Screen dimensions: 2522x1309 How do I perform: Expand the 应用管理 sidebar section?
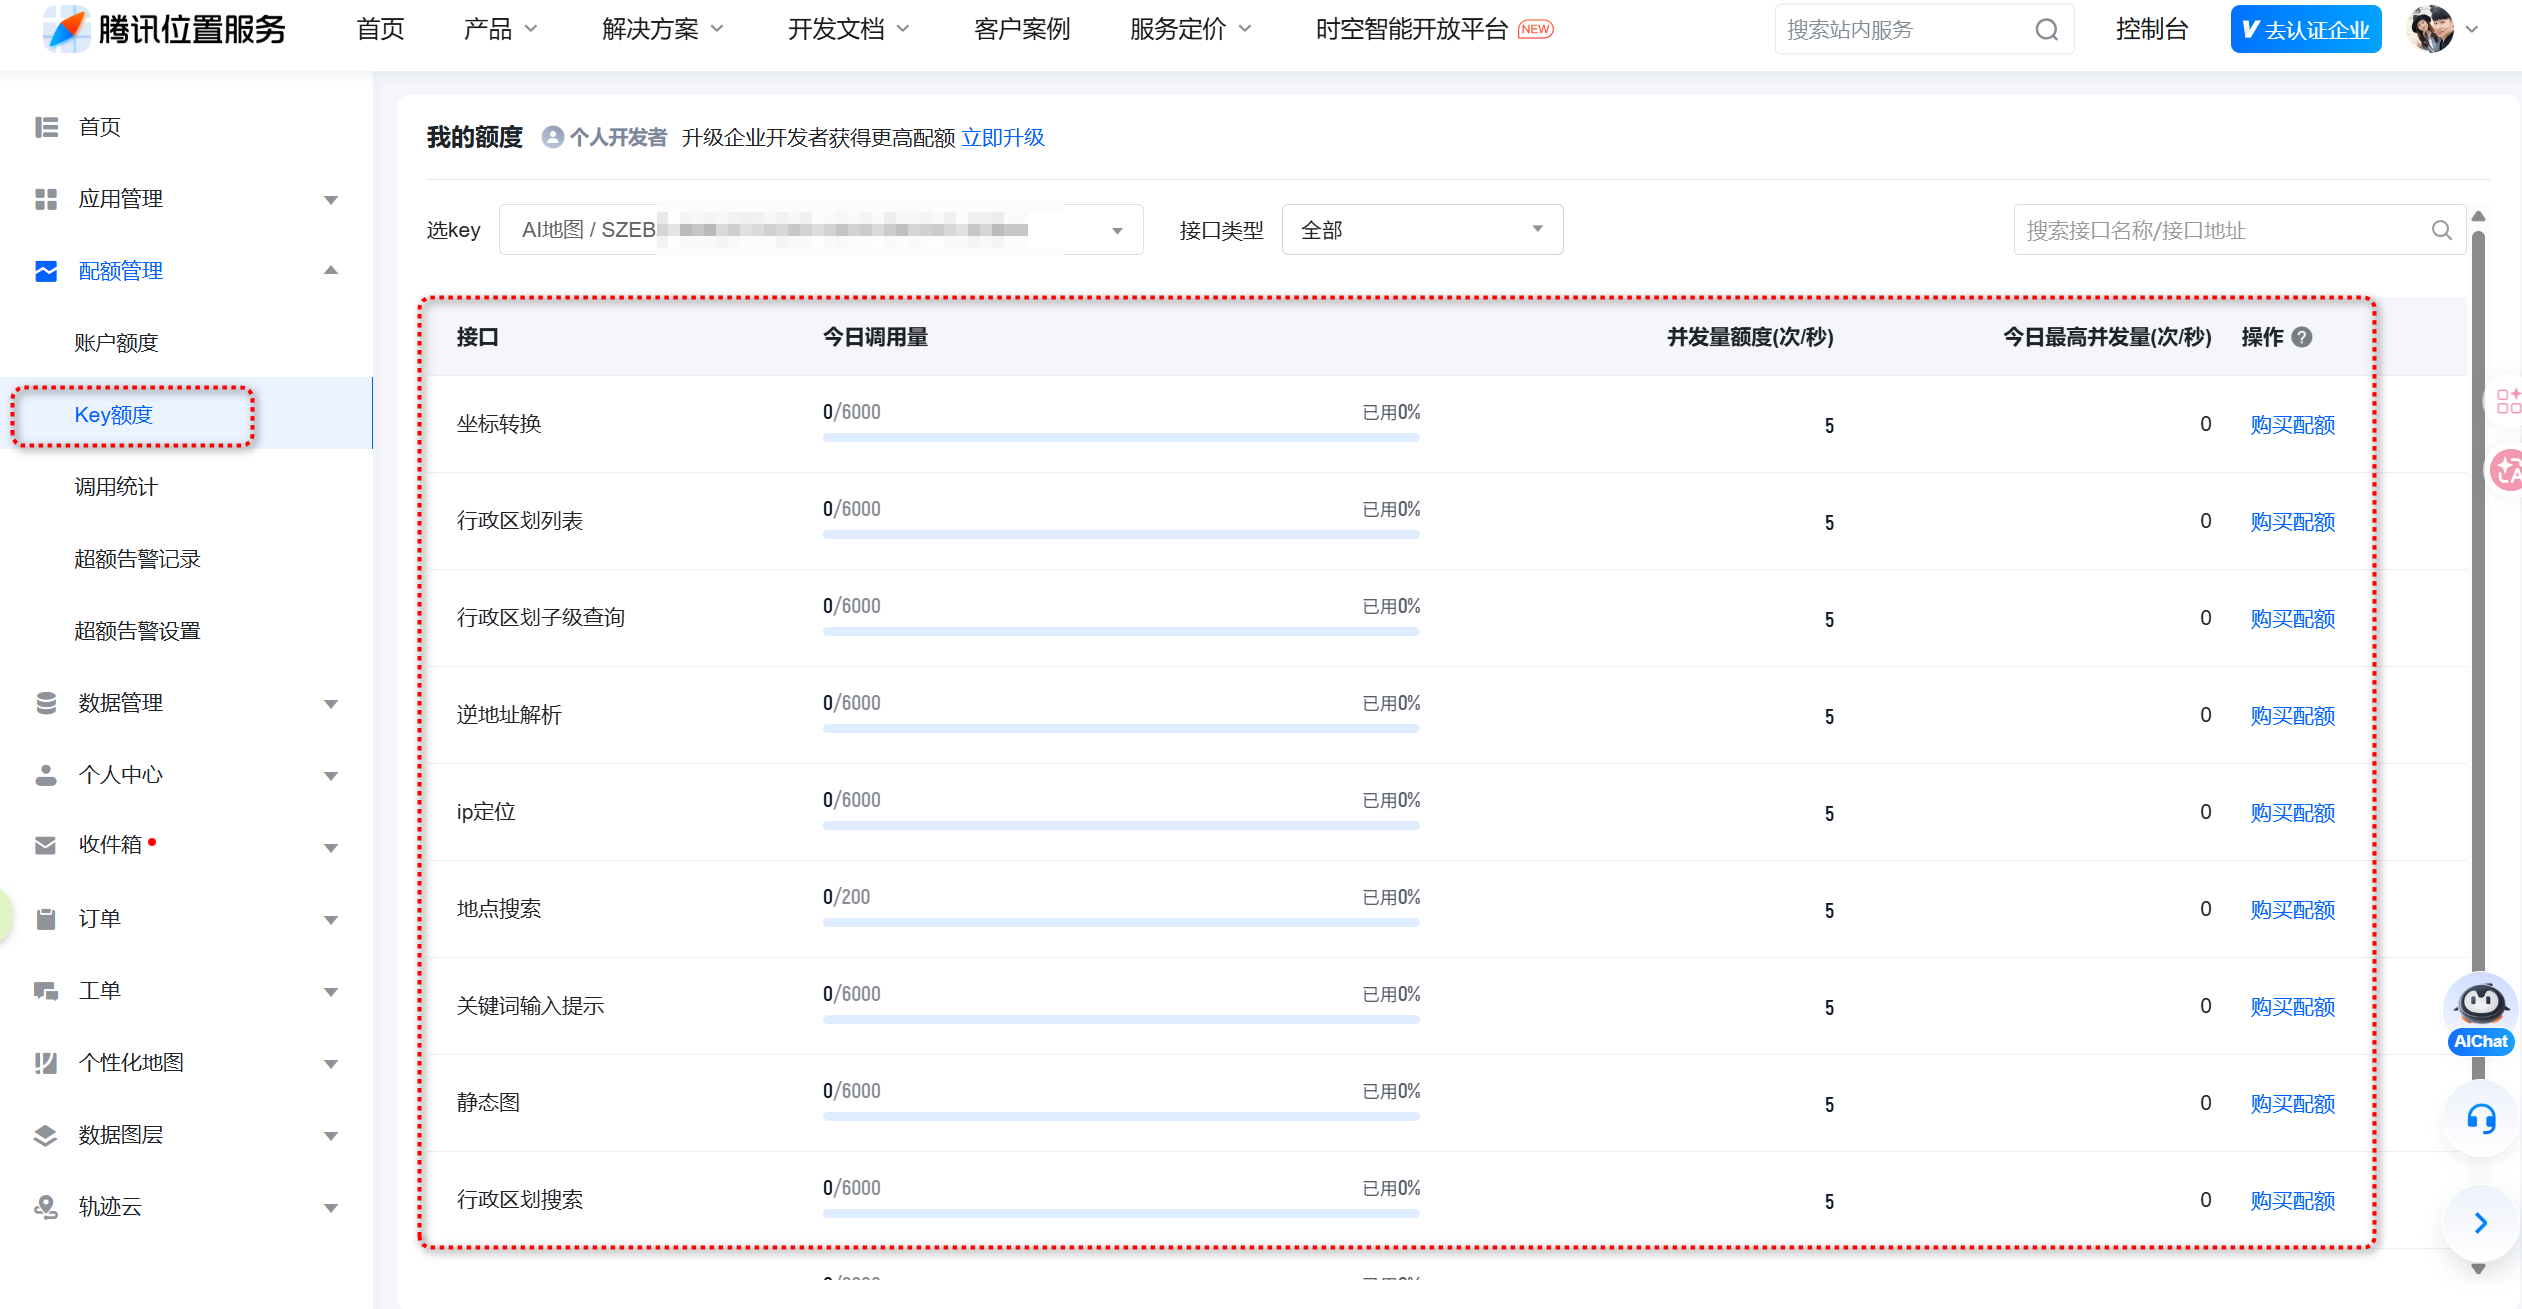[331, 200]
